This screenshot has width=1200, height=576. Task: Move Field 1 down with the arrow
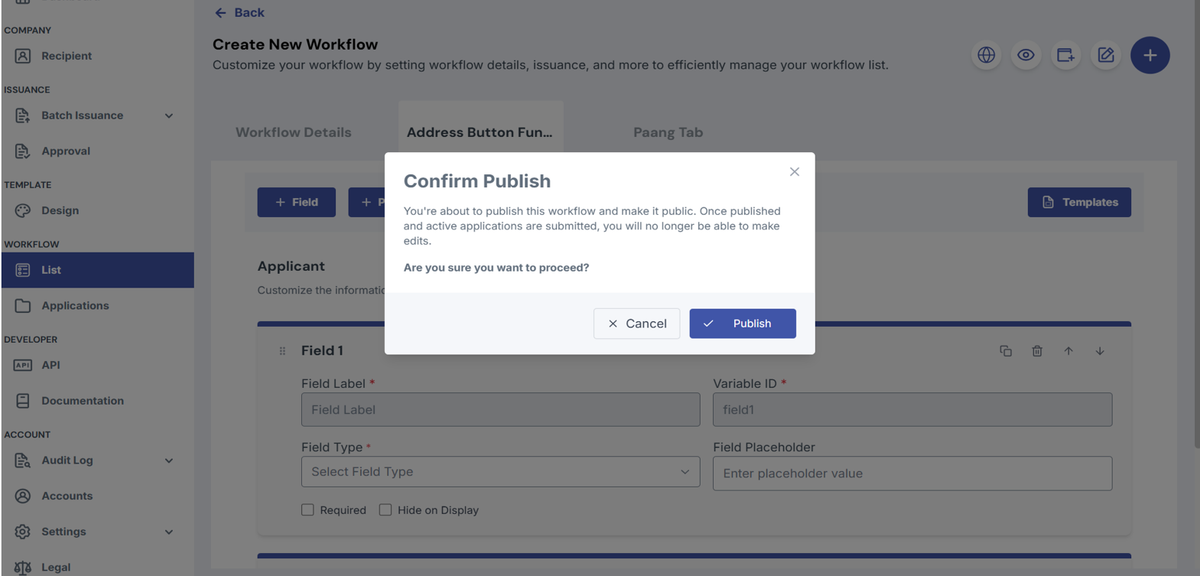click(x=1100, y=351)
